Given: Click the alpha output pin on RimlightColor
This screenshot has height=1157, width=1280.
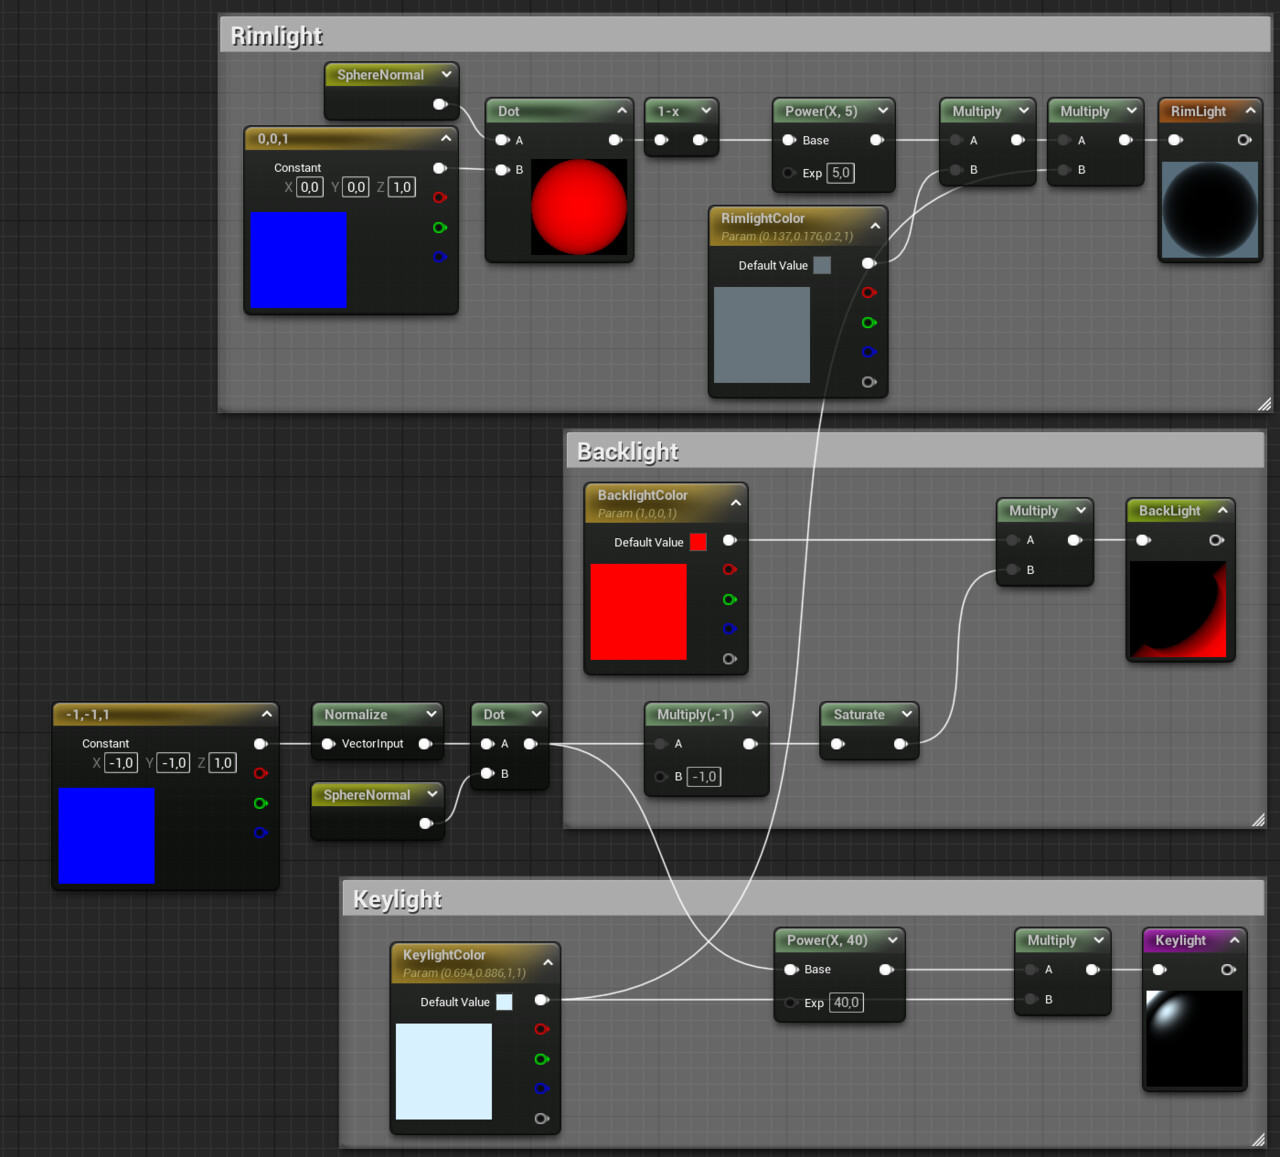Looking at the screenshot, I should point(868,381).
